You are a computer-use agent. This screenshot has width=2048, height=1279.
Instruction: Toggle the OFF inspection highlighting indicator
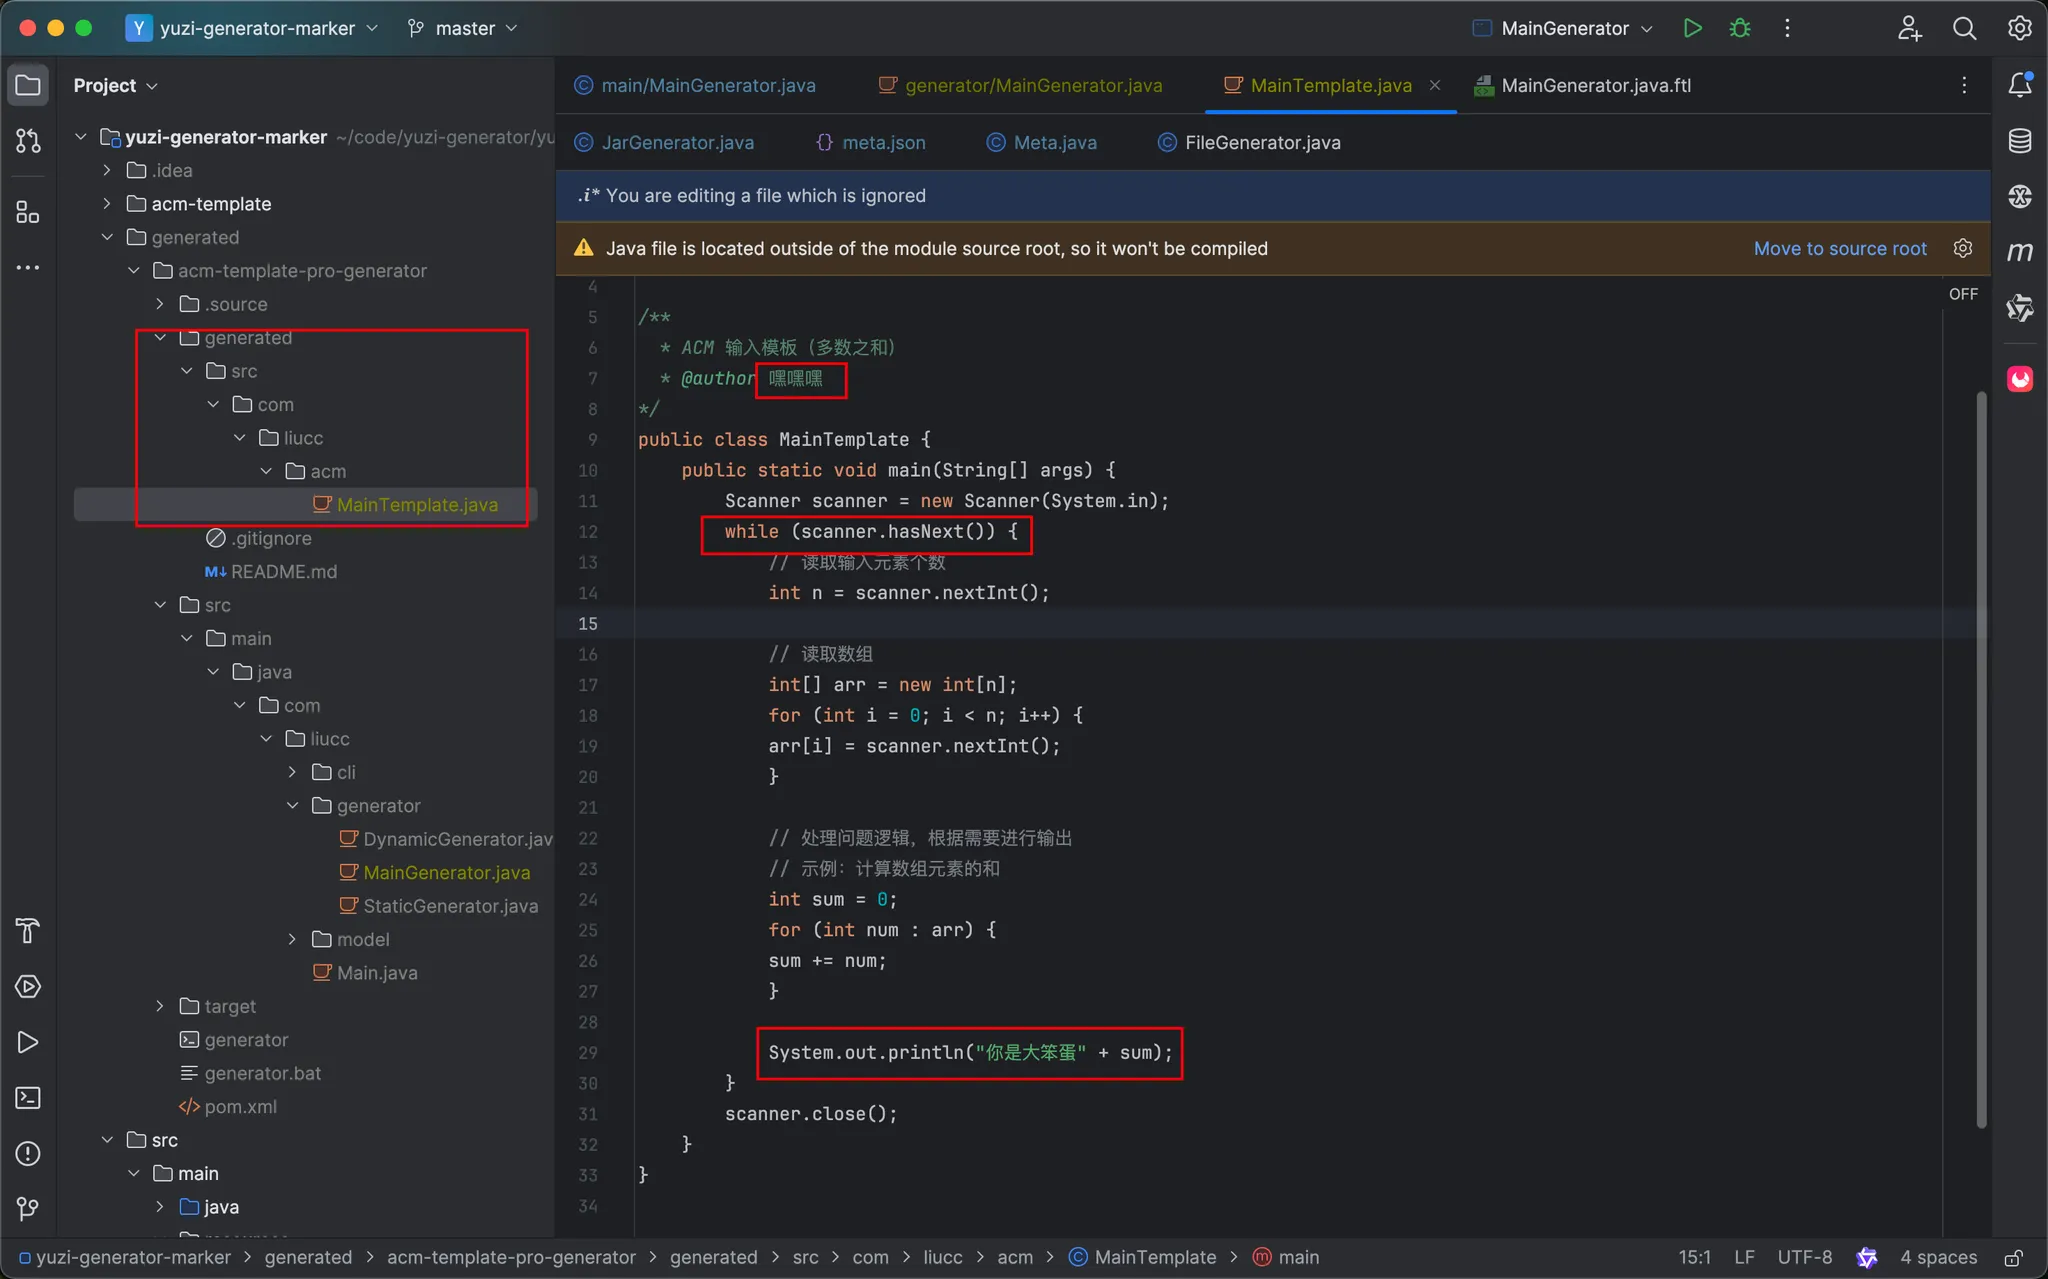1962,294
